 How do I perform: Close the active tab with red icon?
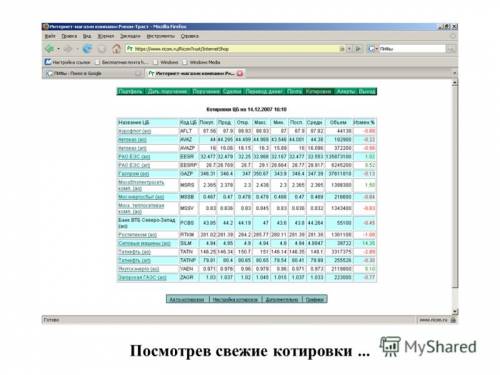pyautogui.click(x=240, y=74)
